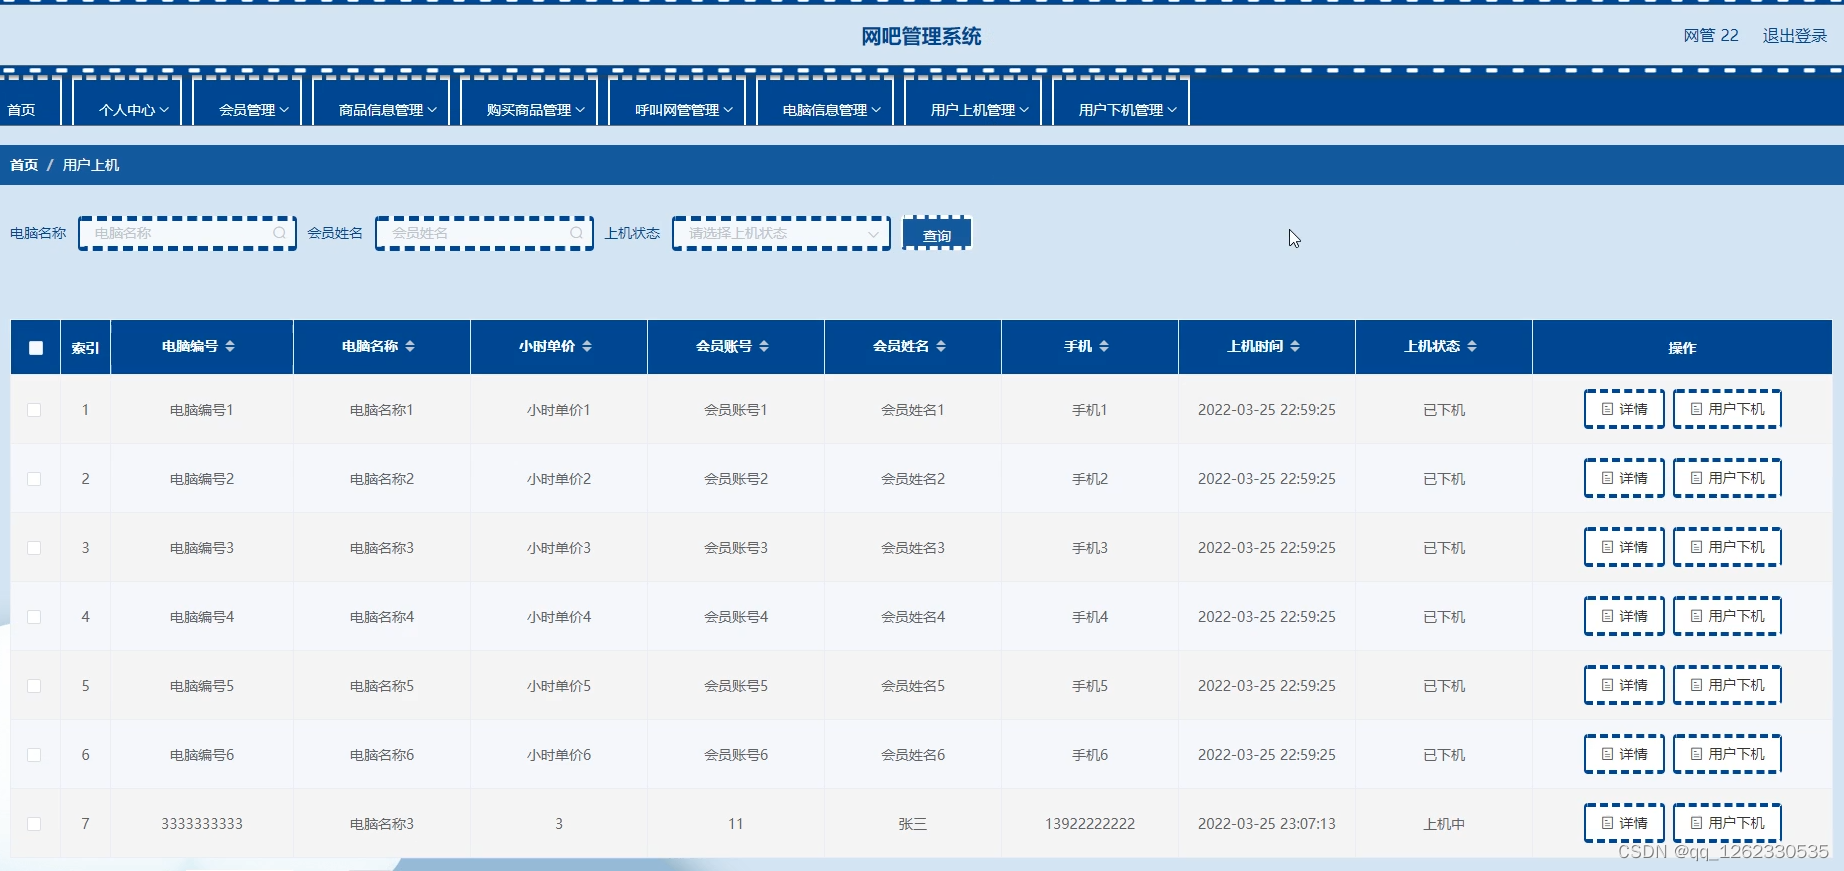The height and width of the screenshot is (871, 1844).
Task: Check the checkbox for row 2
Action: click(34, 479)
